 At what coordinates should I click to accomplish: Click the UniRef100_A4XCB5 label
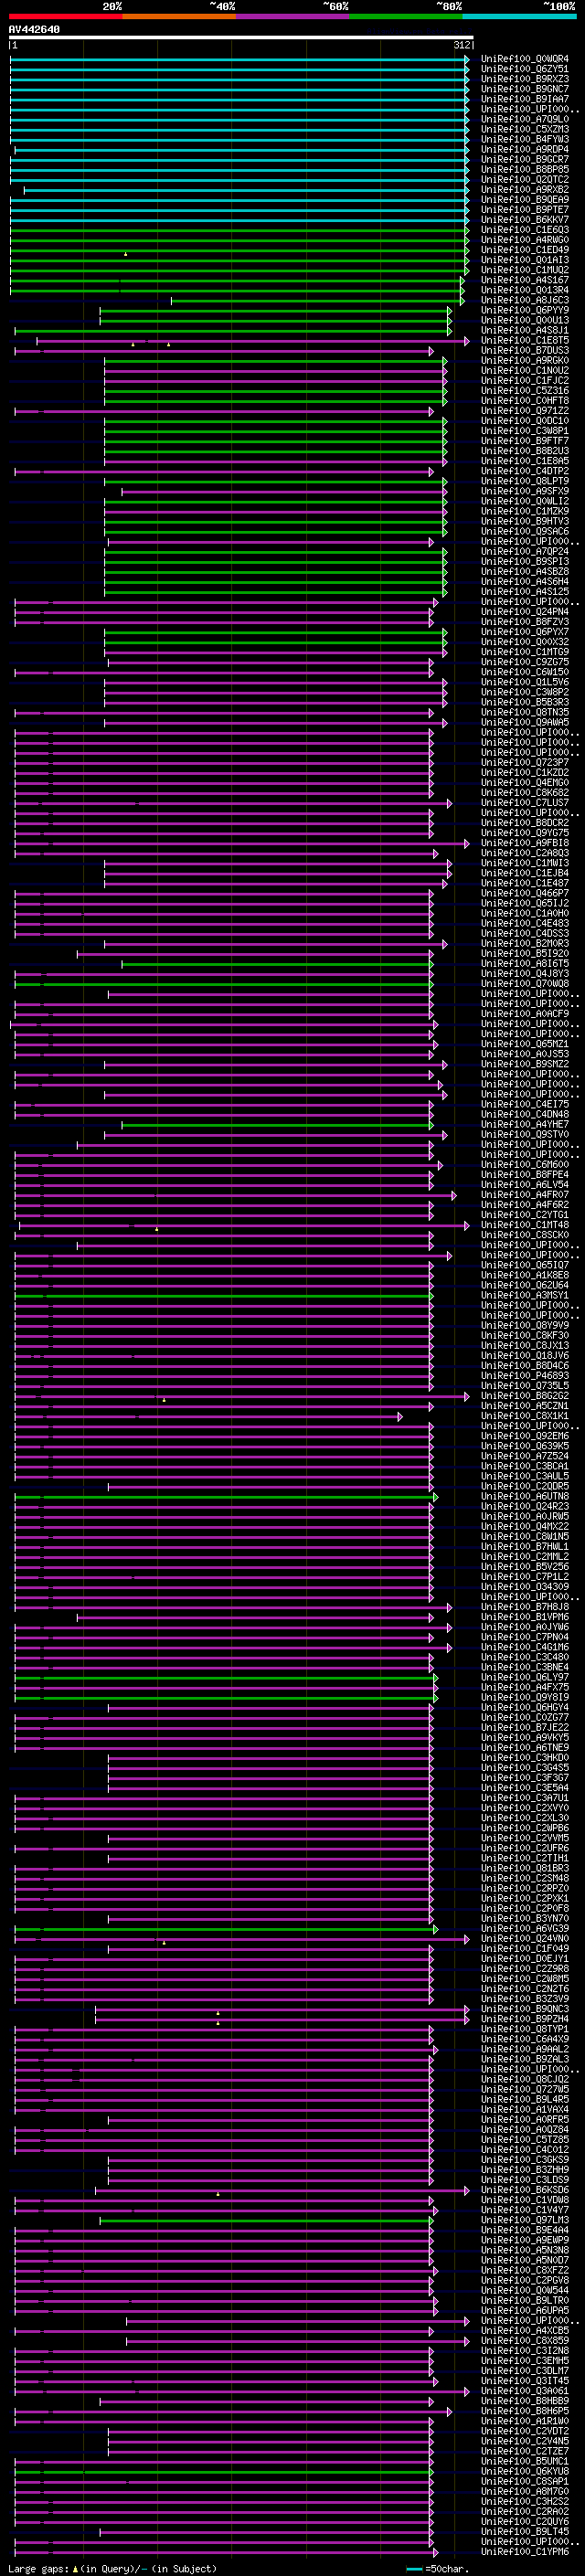pos(525,2331)
